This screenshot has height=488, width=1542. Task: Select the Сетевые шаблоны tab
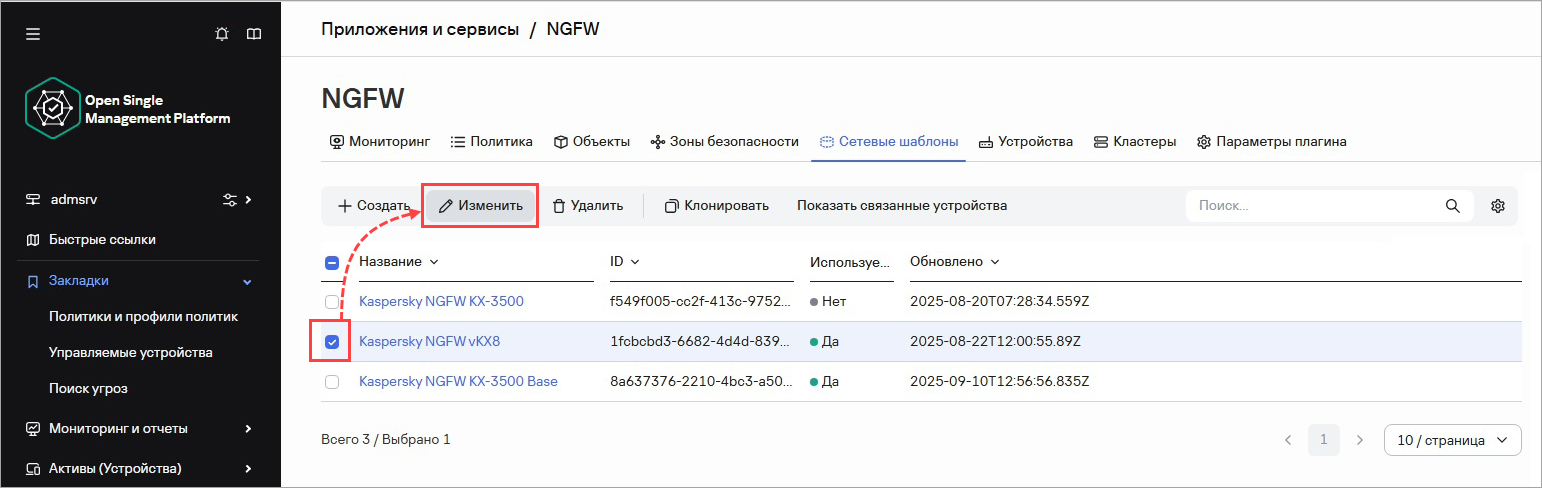(x=889, y=142)
